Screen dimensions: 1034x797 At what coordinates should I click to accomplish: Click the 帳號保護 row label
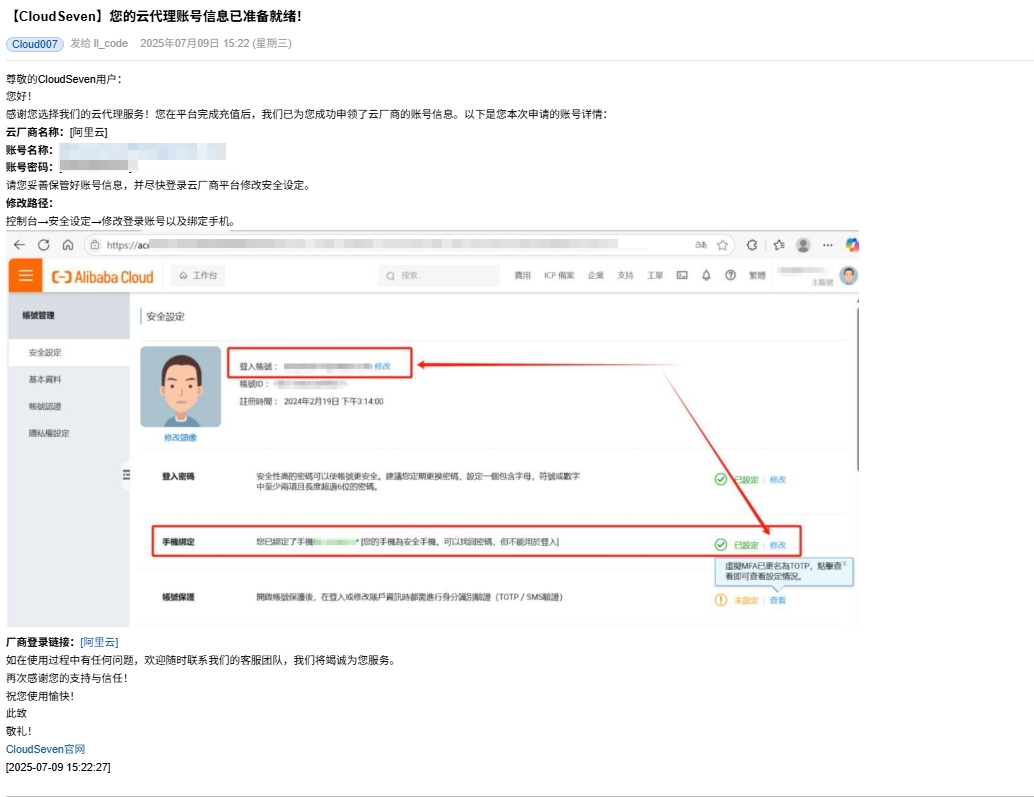tap(178, 597)
